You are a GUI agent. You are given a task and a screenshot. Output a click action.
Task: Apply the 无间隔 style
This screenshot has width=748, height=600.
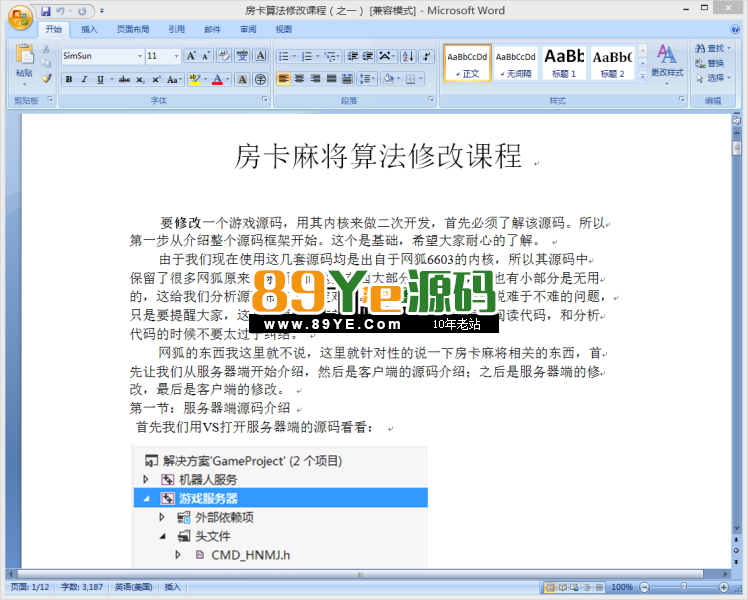[x=515, y=63]
